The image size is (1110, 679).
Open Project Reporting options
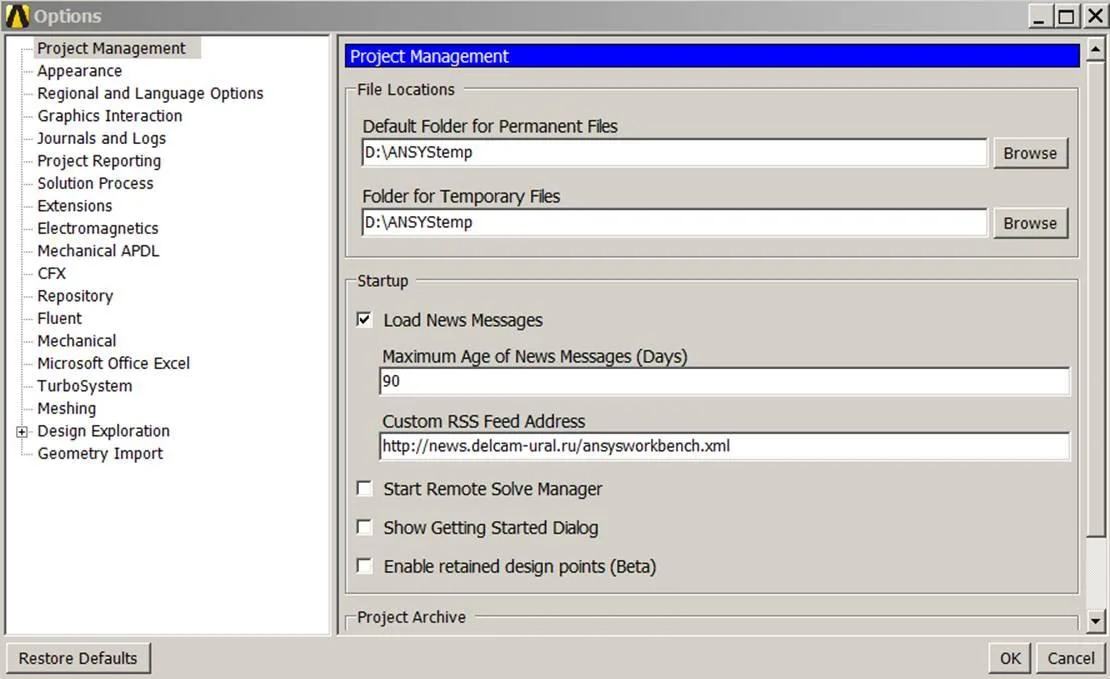coord(99,161)
